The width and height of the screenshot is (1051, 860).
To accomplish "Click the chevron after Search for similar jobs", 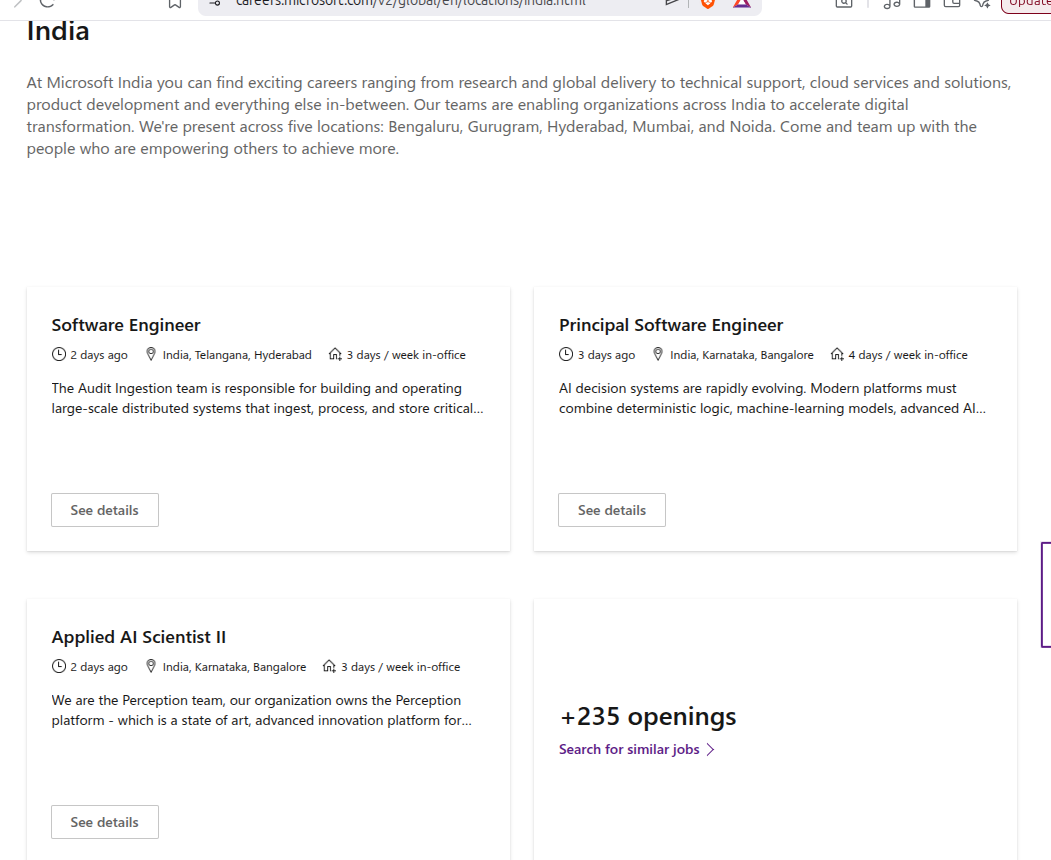I will tap(710, 749).
